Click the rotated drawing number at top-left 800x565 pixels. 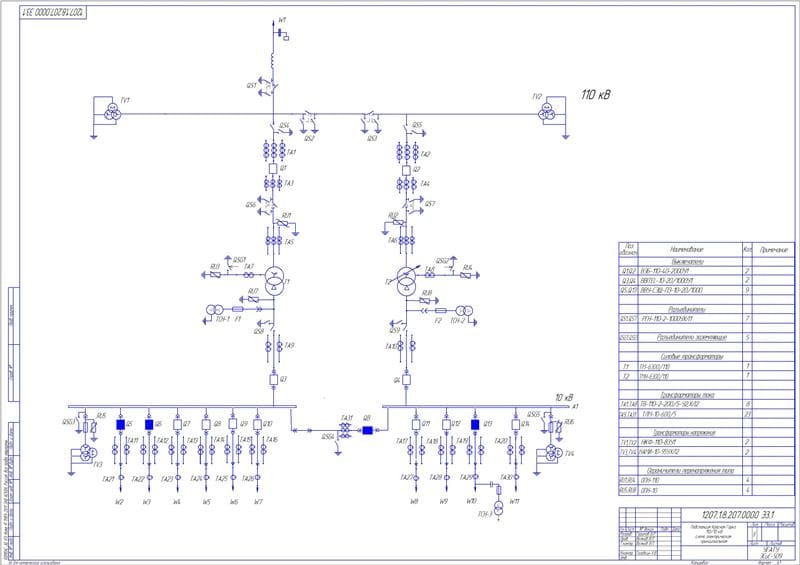point(53,13)
